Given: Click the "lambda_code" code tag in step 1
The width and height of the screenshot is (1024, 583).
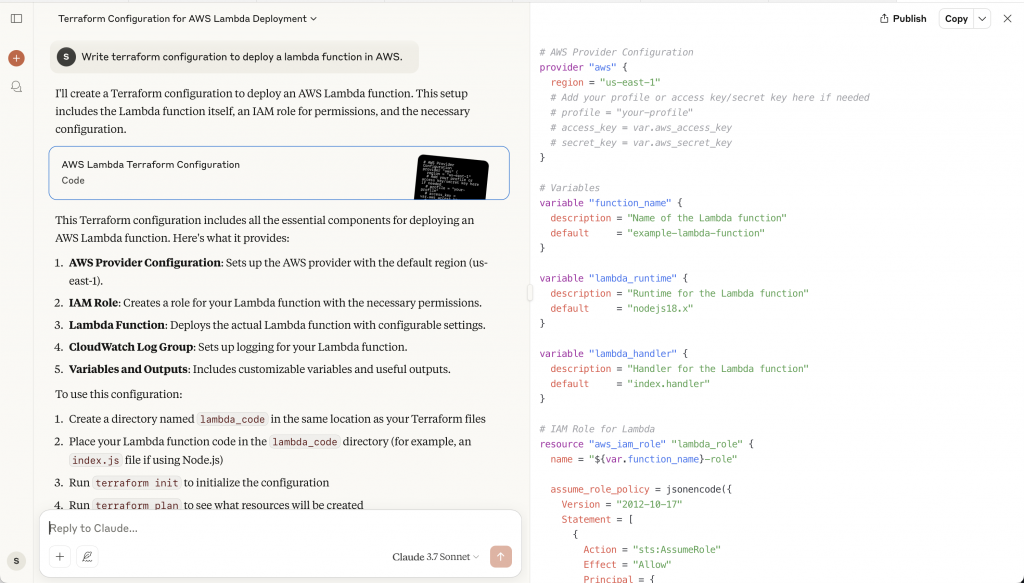Looking at the screenshot, I should click(232, 419).
